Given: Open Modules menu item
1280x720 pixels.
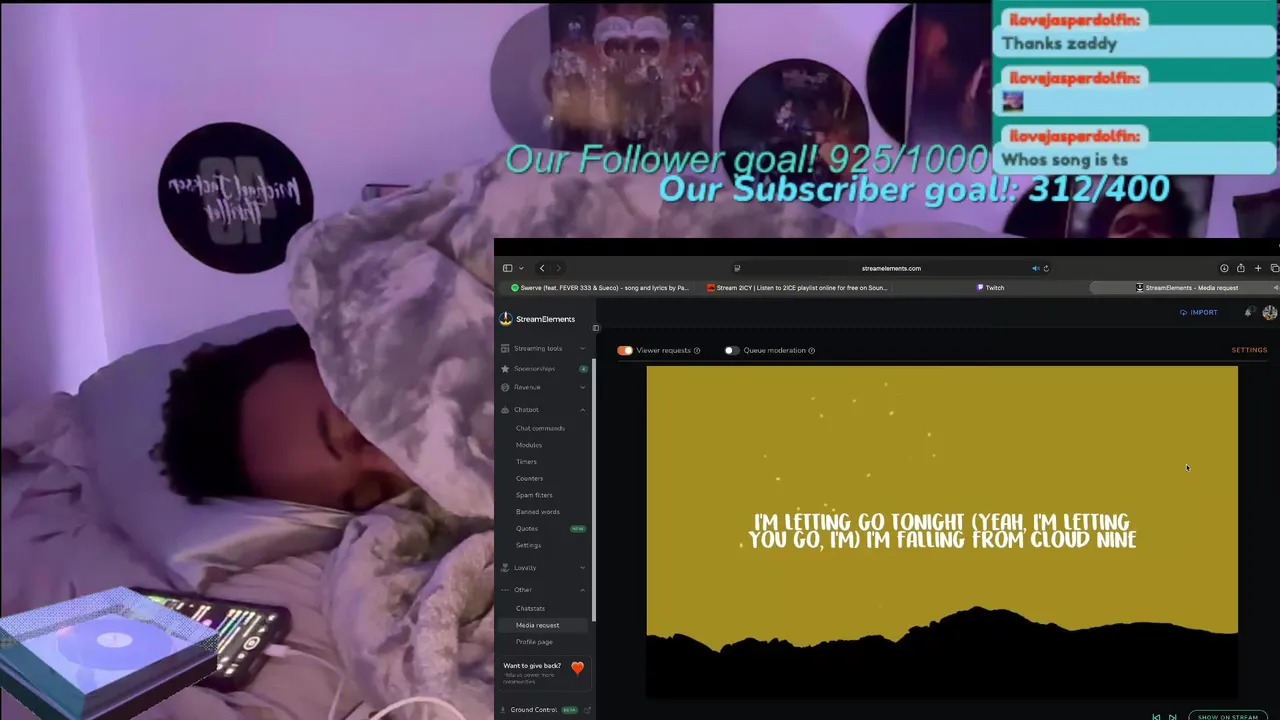Looking at the screenshot, I should [529, 445].
